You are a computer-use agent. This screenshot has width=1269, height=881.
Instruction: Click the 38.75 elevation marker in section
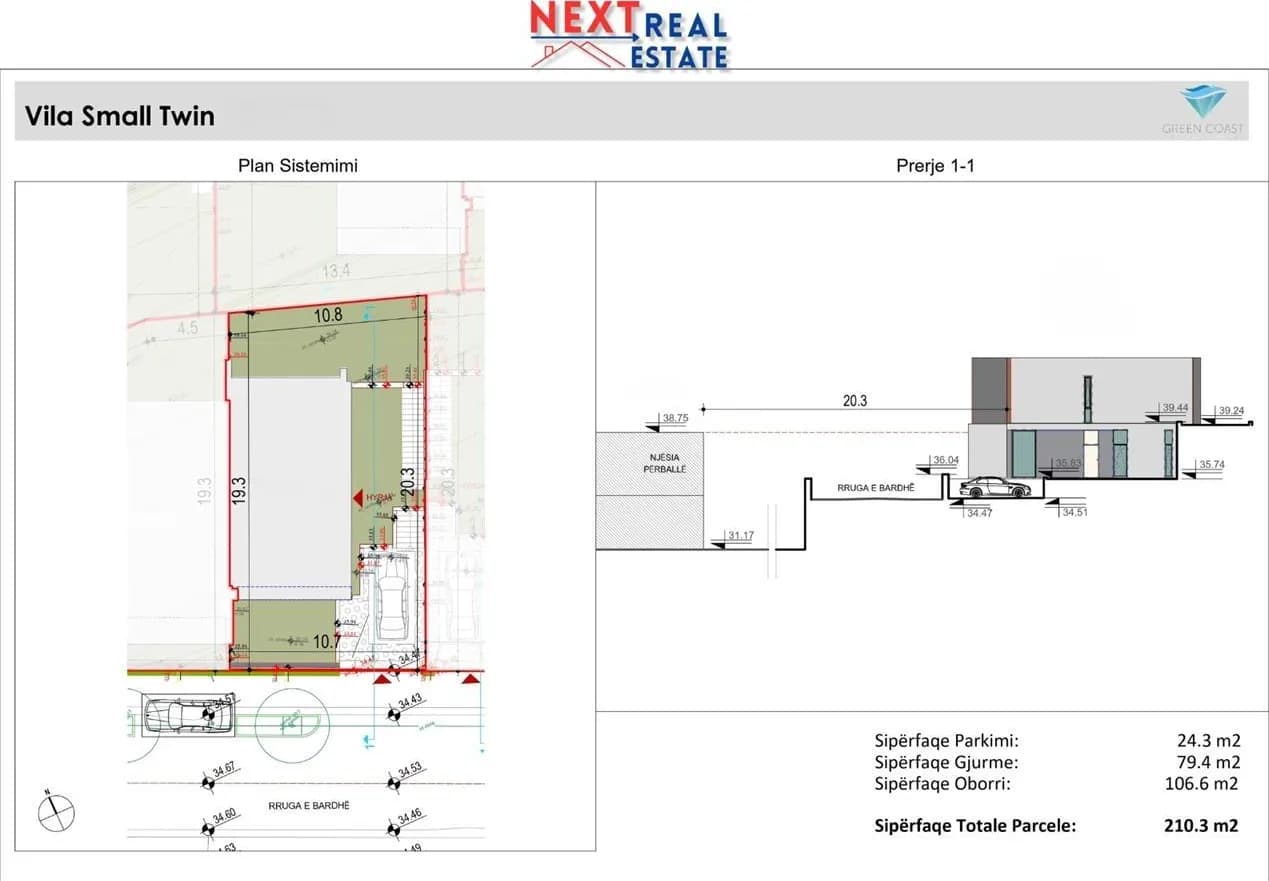[x=675, y=419]
